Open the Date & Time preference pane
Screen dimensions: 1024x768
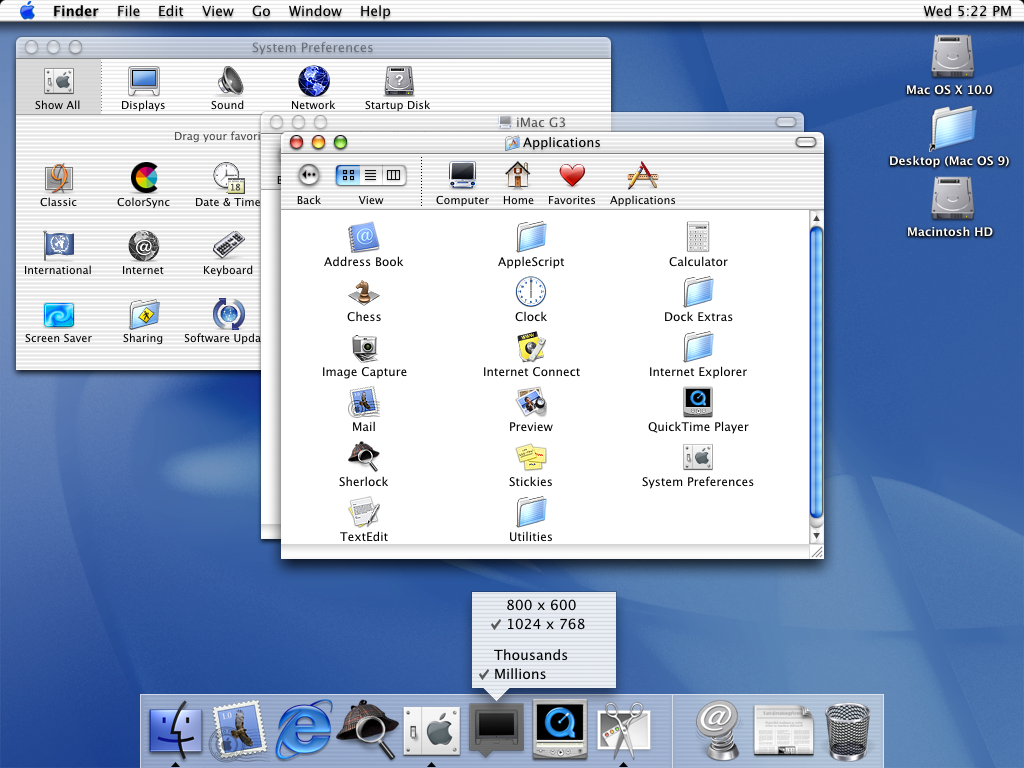tap(228, 178)
